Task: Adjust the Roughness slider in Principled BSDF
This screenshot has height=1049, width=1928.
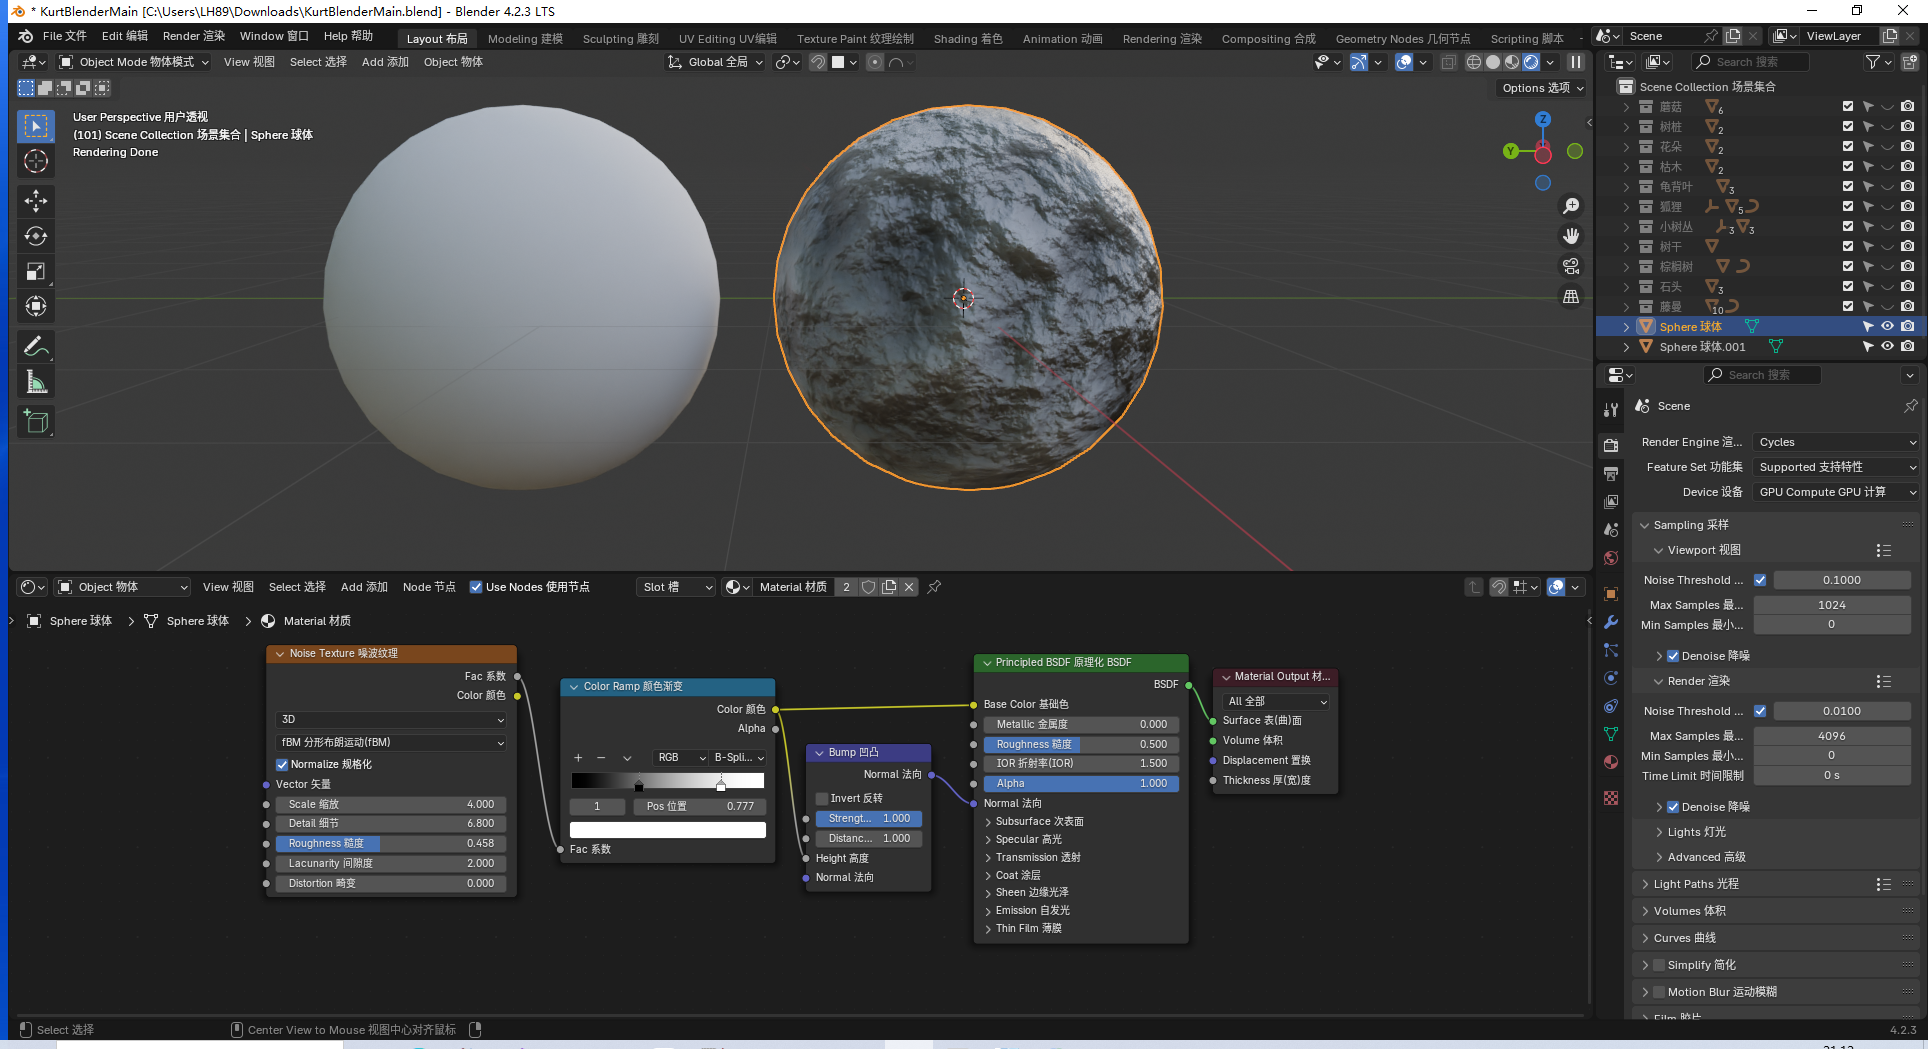Action: (1080, 744)
